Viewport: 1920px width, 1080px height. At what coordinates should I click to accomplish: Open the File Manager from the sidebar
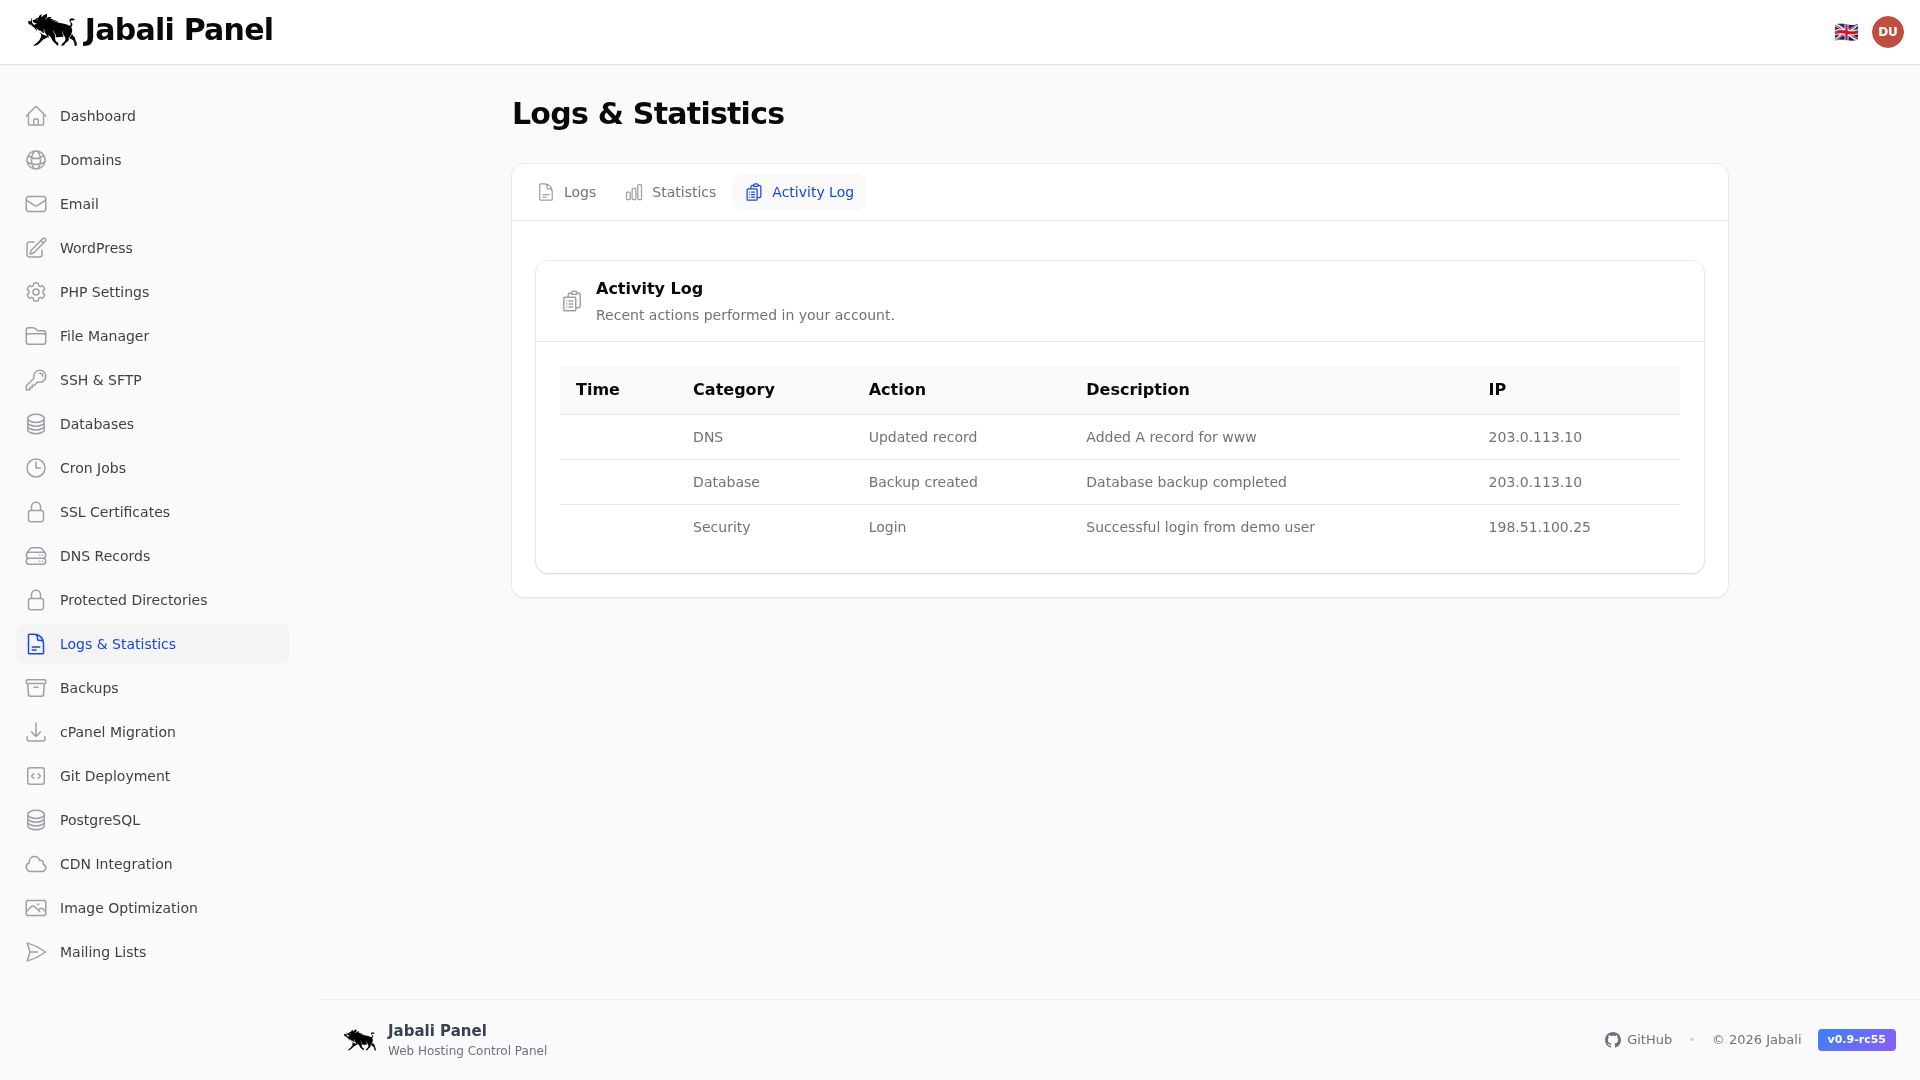click(x=104, y=336)
